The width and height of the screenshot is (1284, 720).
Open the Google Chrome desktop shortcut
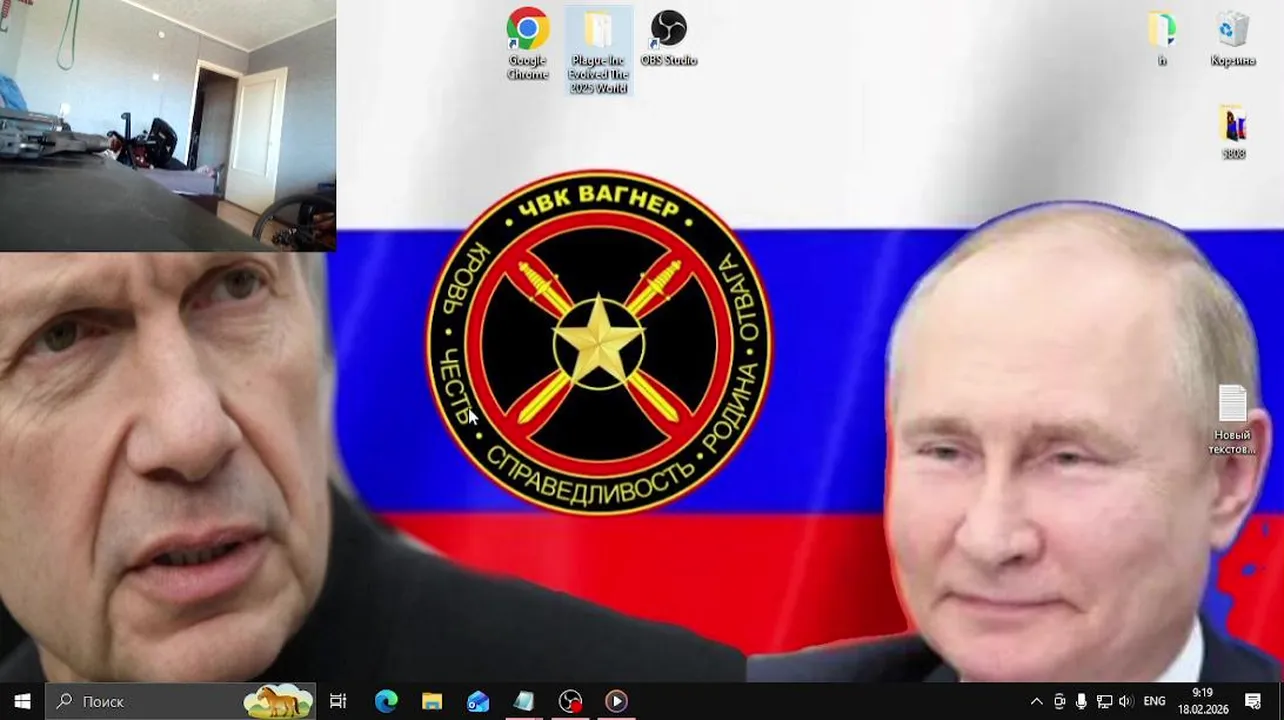click(527, 44)
